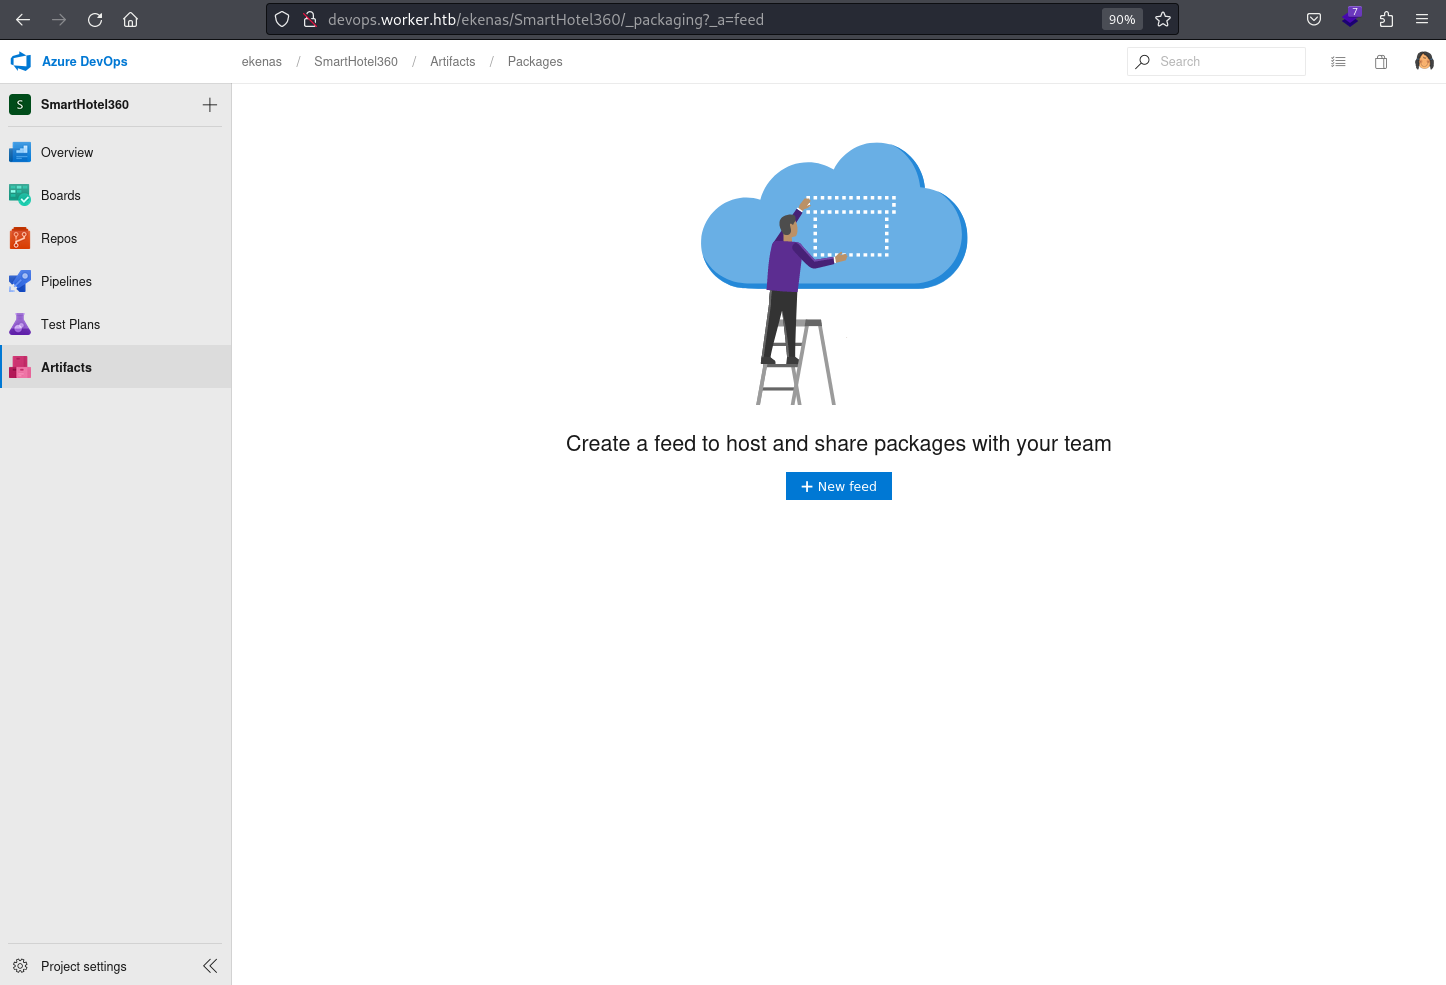Reload the page with refresh icon
1446x985 pixels.
click(95, 19)
